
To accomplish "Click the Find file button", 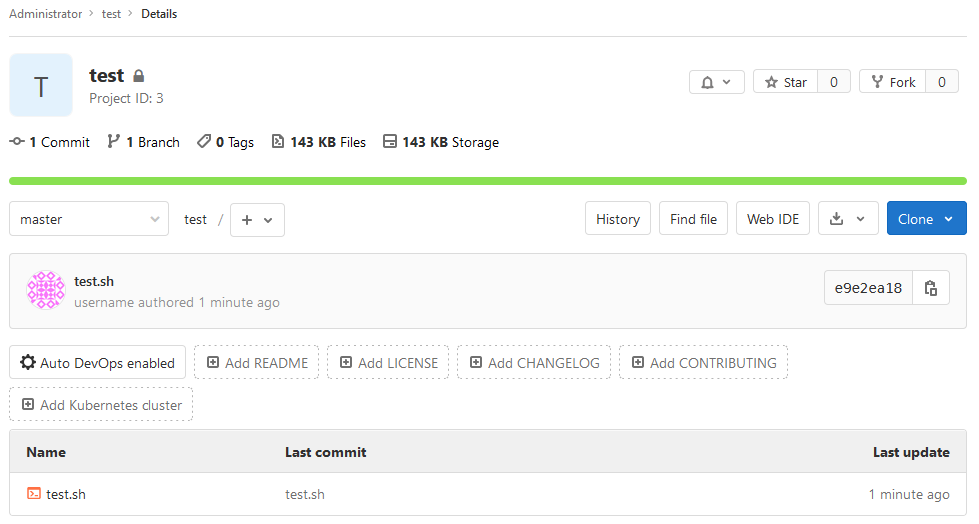I will (x=693, y=219).
